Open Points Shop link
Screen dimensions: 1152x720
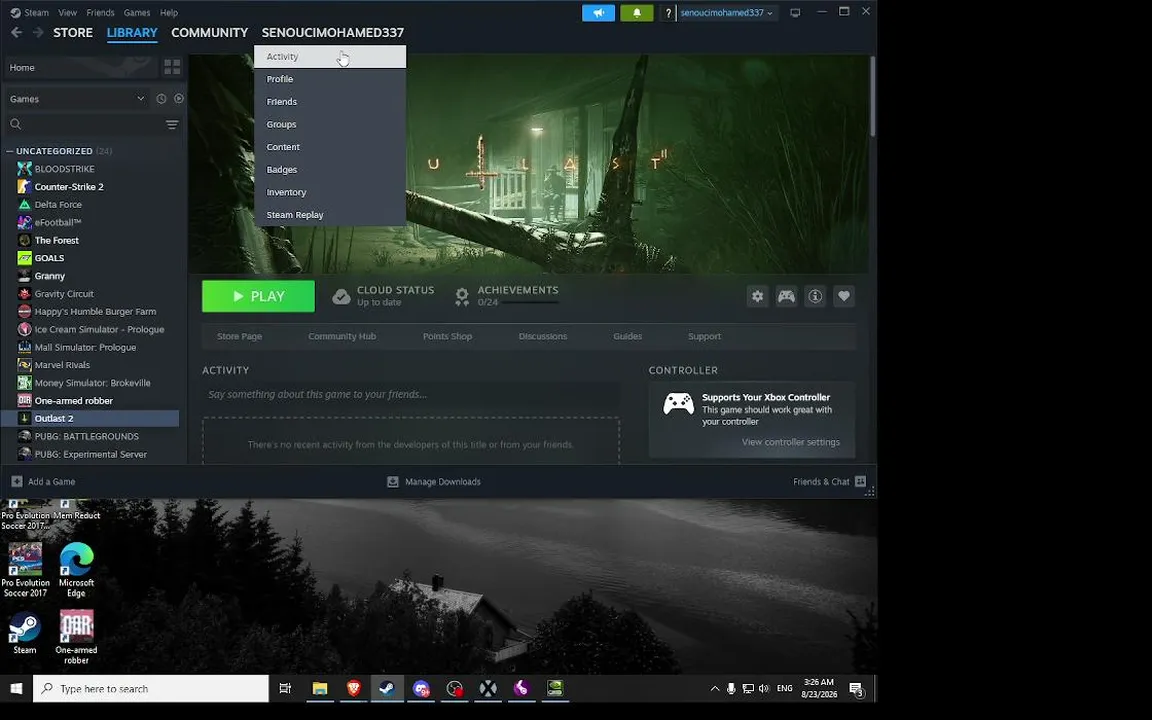pos(447,336)
